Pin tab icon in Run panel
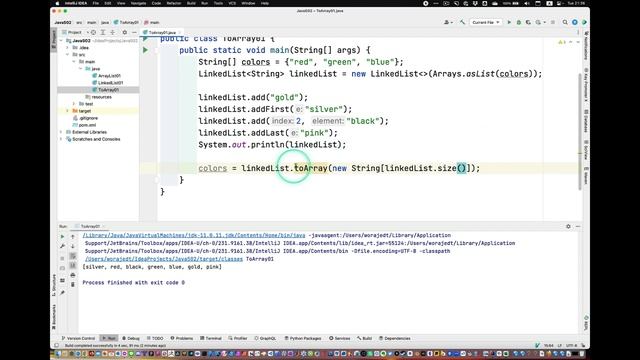The width and height of the screenshot is (640, 360). [x=62, y=293]
